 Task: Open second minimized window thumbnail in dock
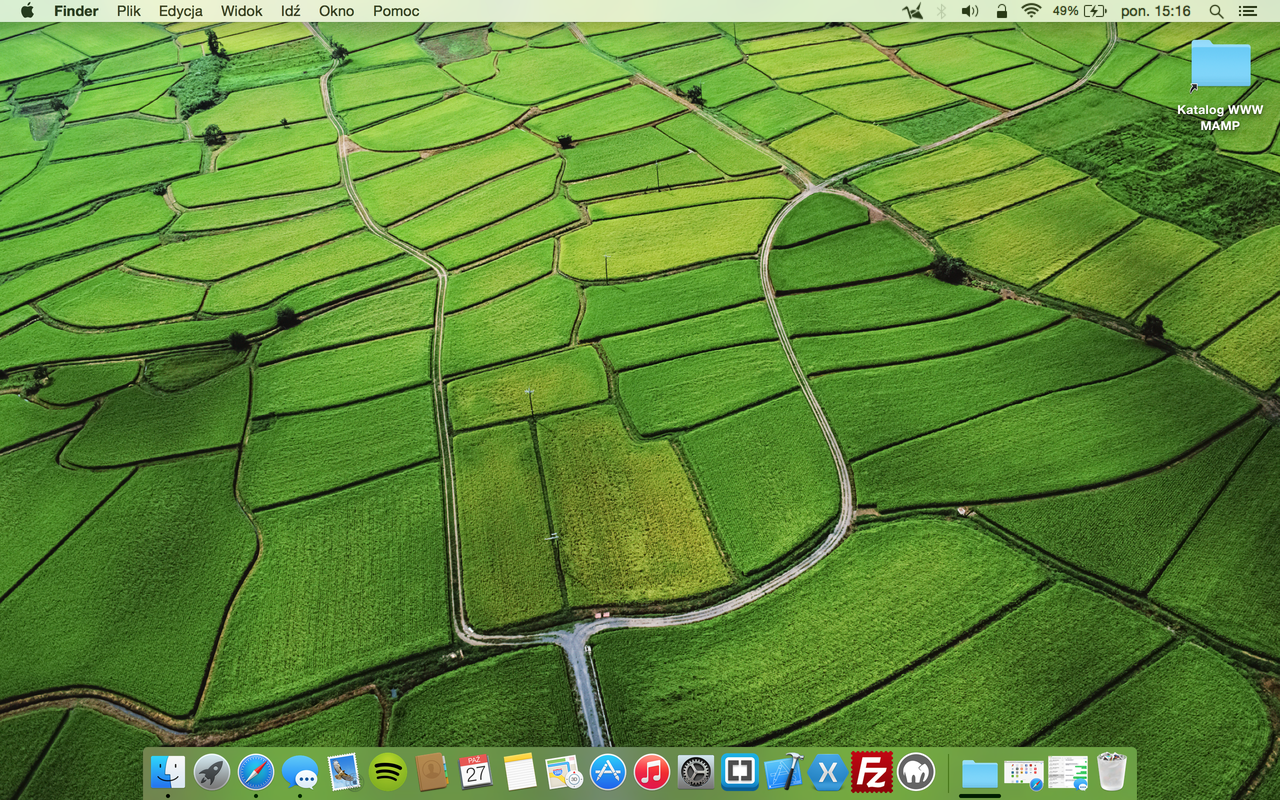pyautogui.click(x=1068, y=772)
